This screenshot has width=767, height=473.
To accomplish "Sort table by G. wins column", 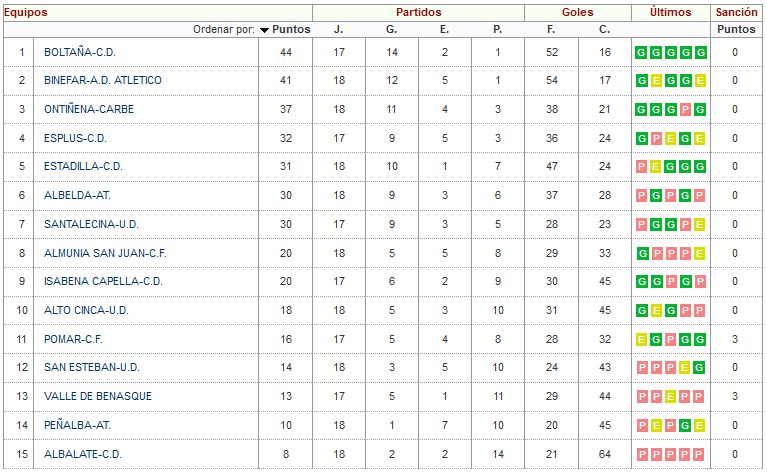I will (391, 29).
